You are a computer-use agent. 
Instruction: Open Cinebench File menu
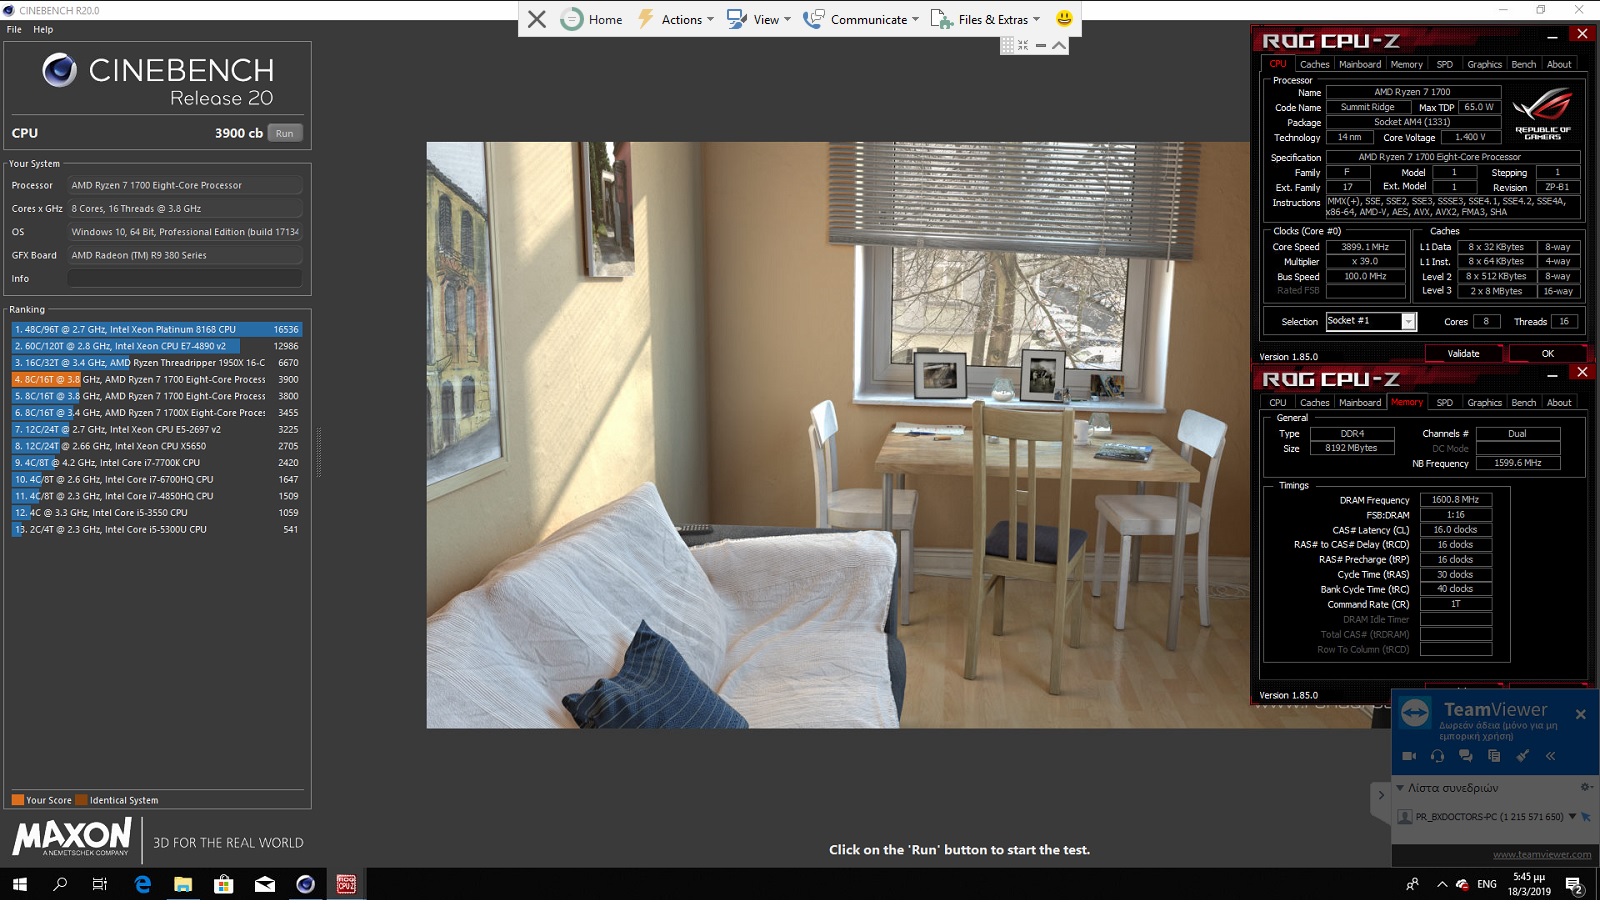[x=14, y=29]
